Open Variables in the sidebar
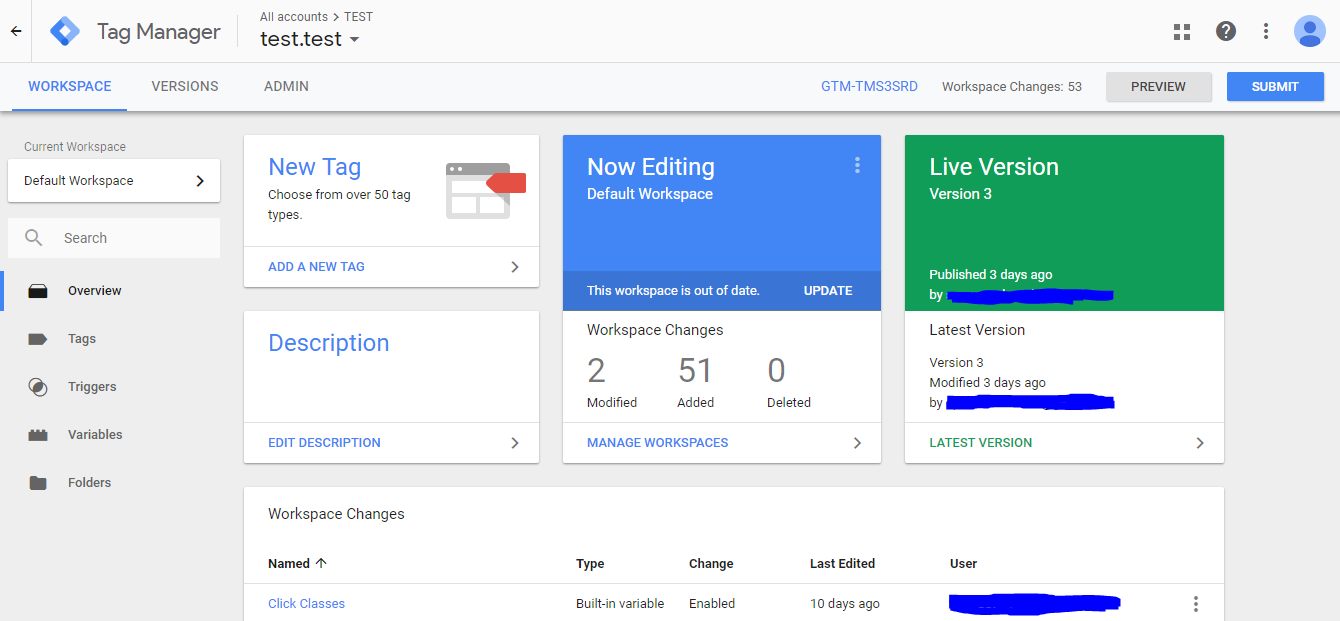Screen dimensions: 1340x621 pyautogui.click(x=95, y=435)
